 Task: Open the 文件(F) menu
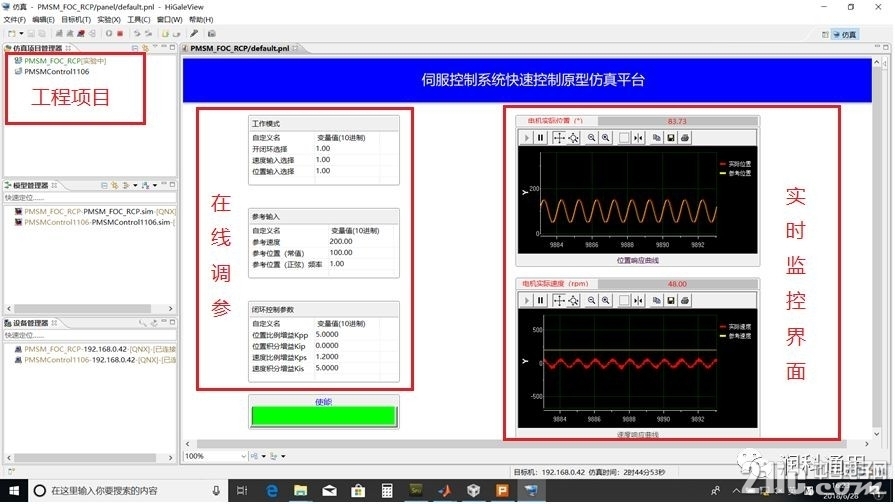pyautogui.click(x=14, y=19)
